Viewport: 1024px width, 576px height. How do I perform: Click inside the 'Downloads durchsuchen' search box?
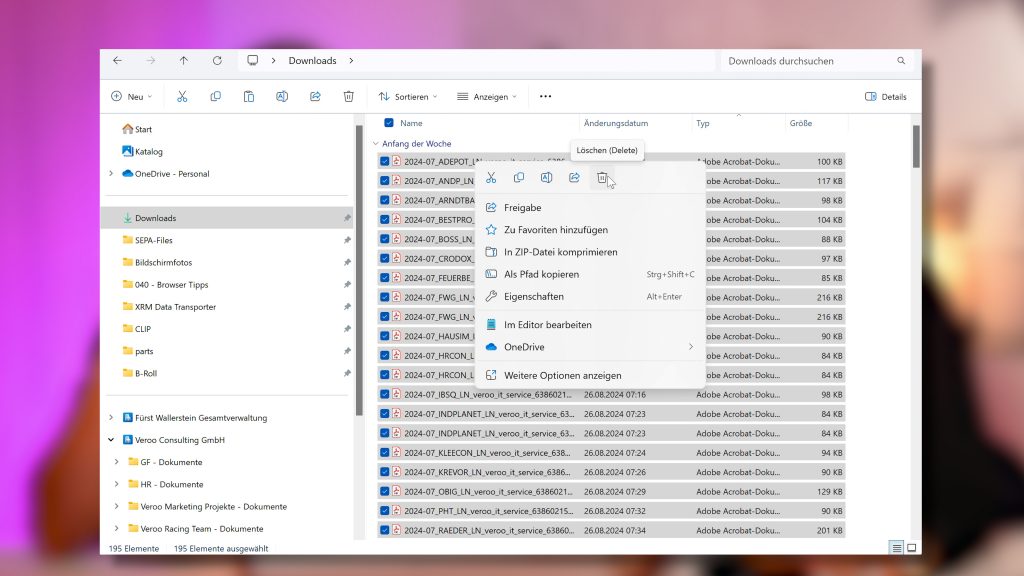click(x=810, y=60)
